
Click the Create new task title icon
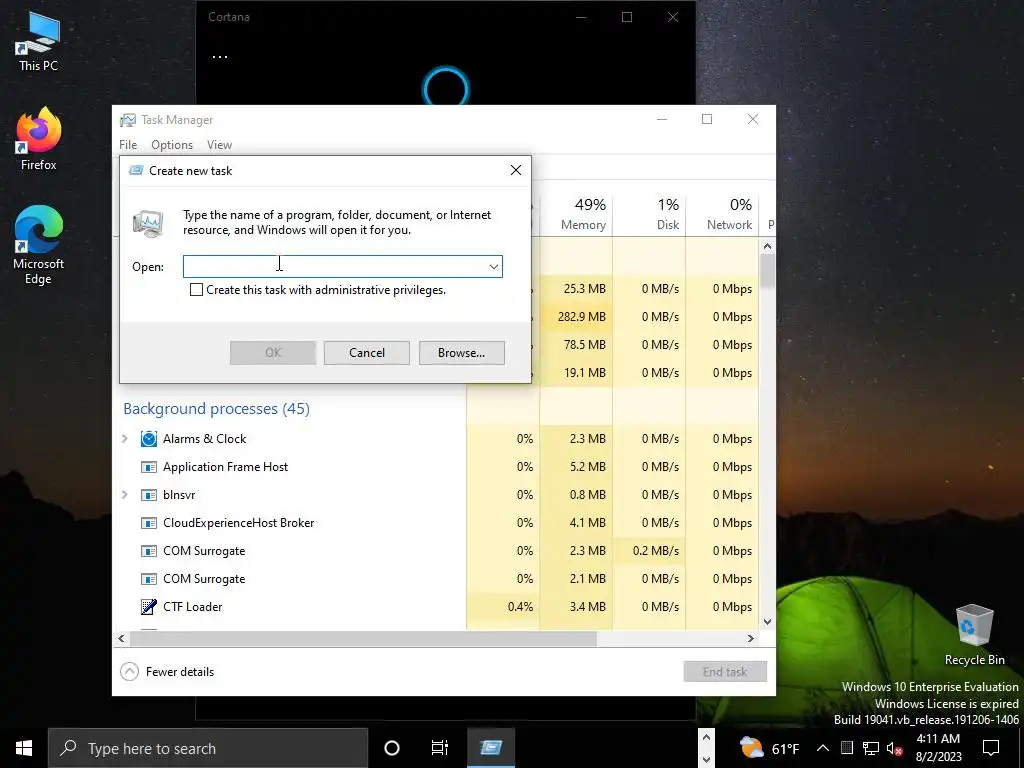(136, 170)
